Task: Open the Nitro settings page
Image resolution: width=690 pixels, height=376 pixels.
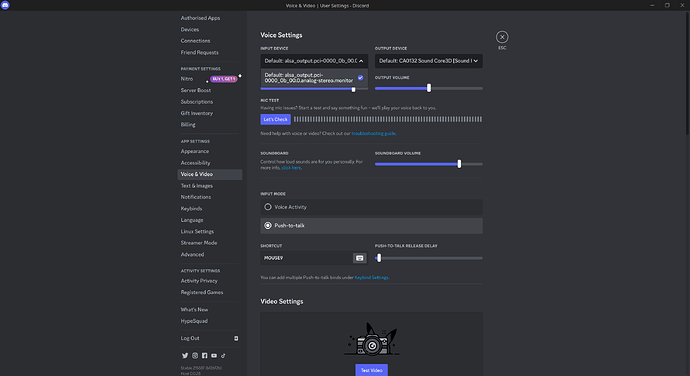Action: (x=187, y=79)
